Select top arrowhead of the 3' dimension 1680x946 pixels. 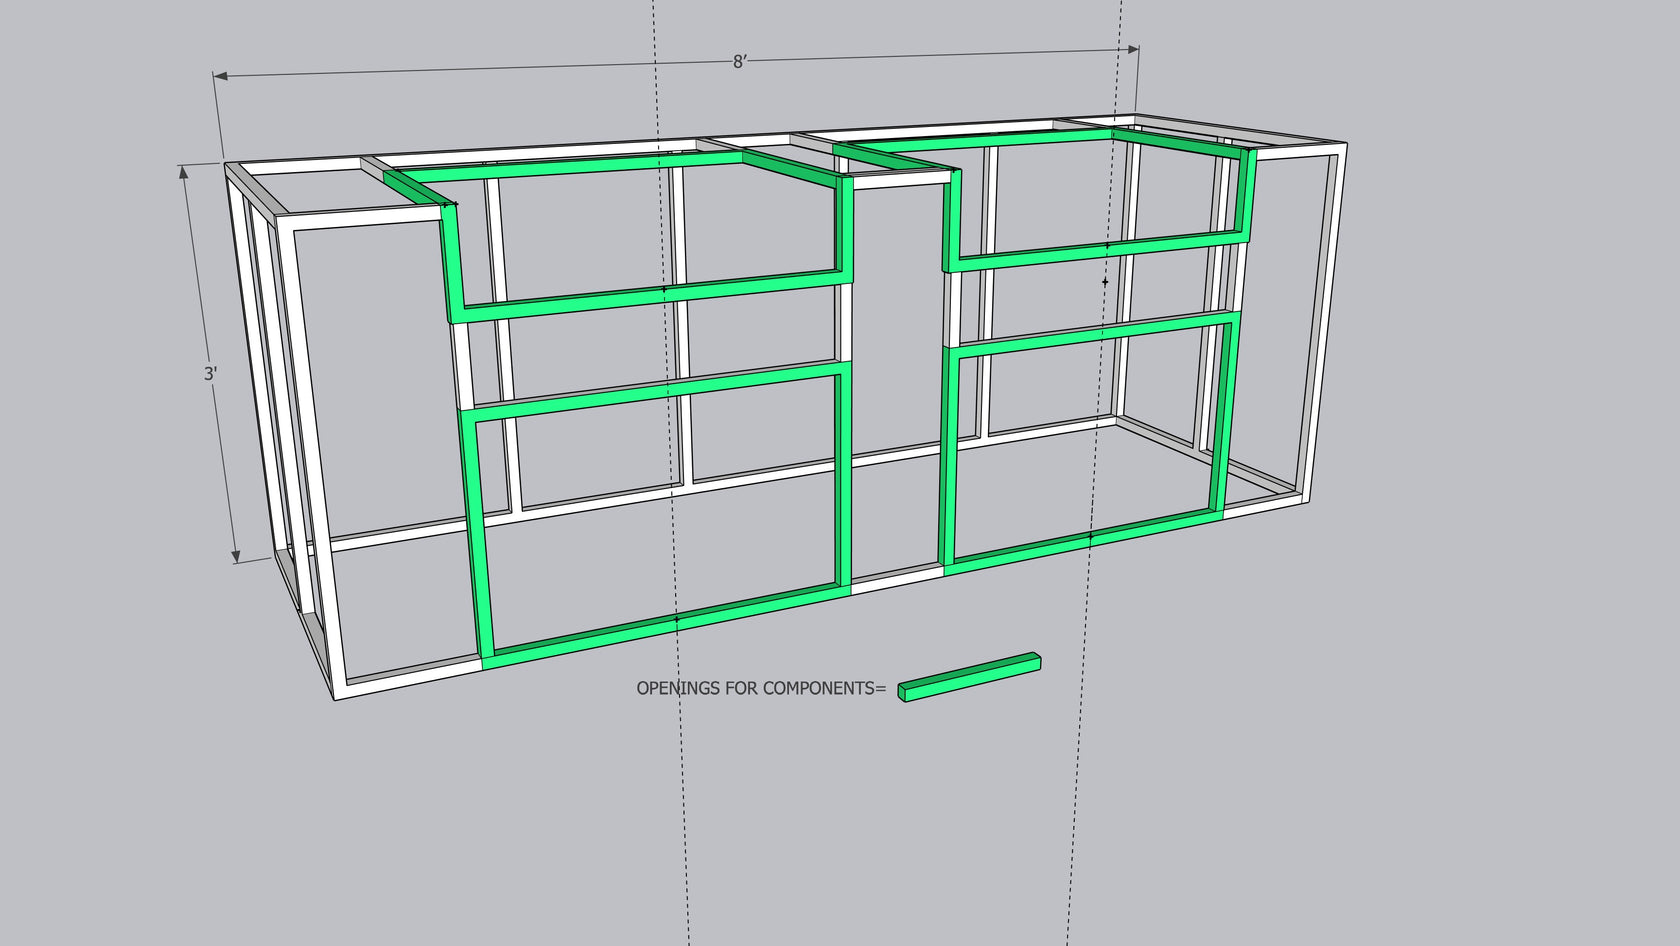pyautogui.click(x=184, y=172)
